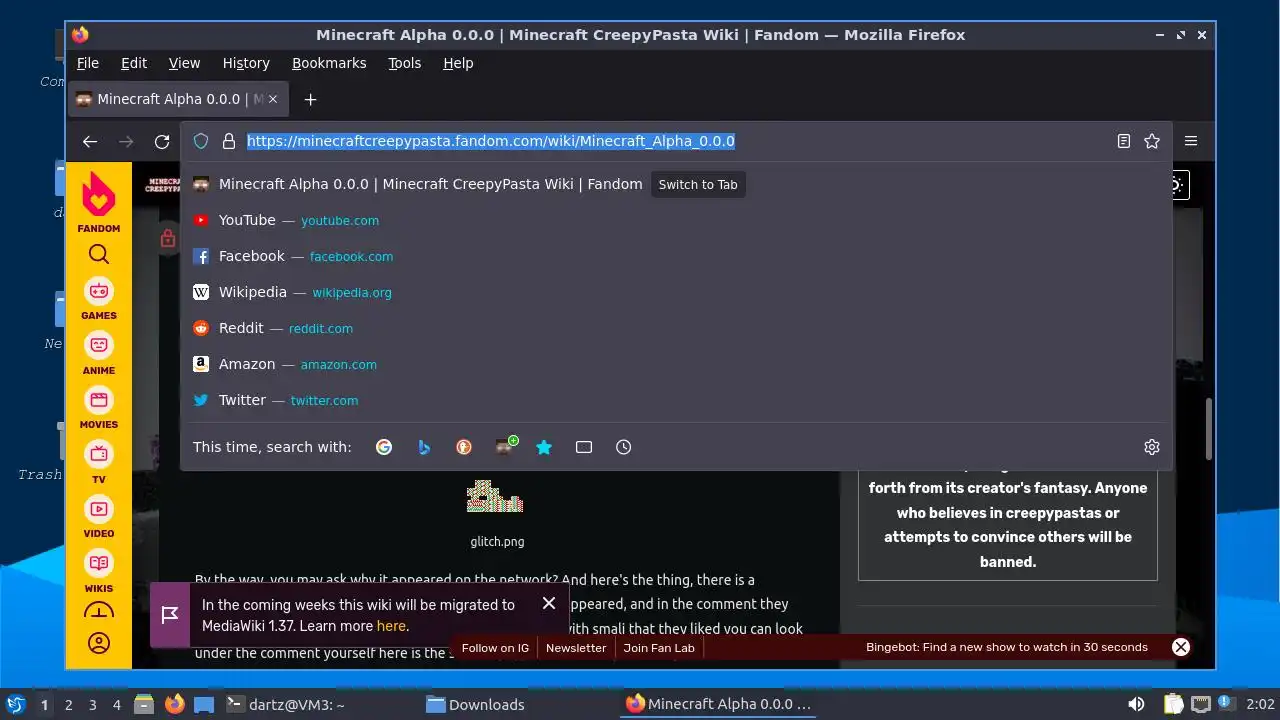Image resolution: width=1280 pixels, height=720 pixels.
Task: Choose the Twitter suggestion
Action: (676, 400)
